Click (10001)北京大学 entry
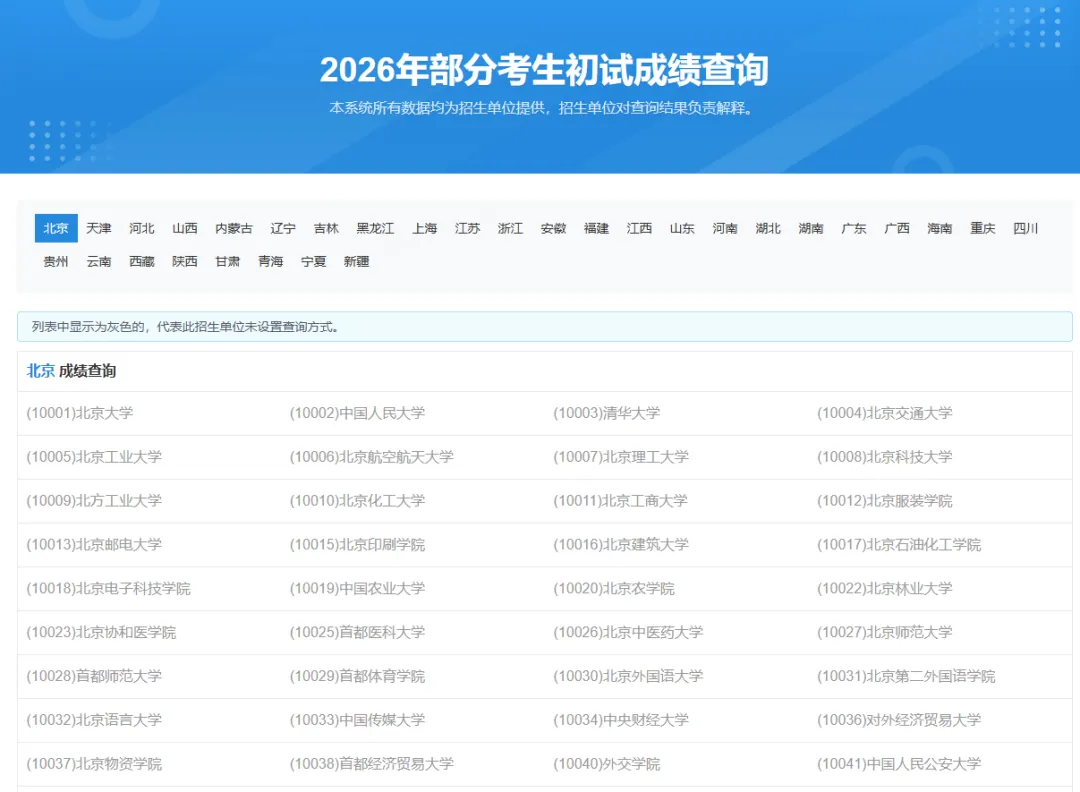 tap(80, 413)
